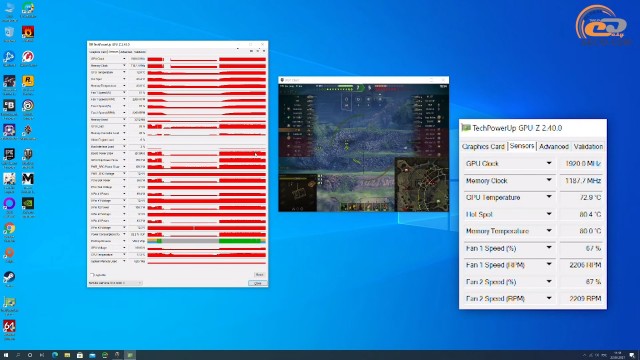Click the PerfCap Reason colored bar
Screen dimensions: 640x360
pos(207,241)
